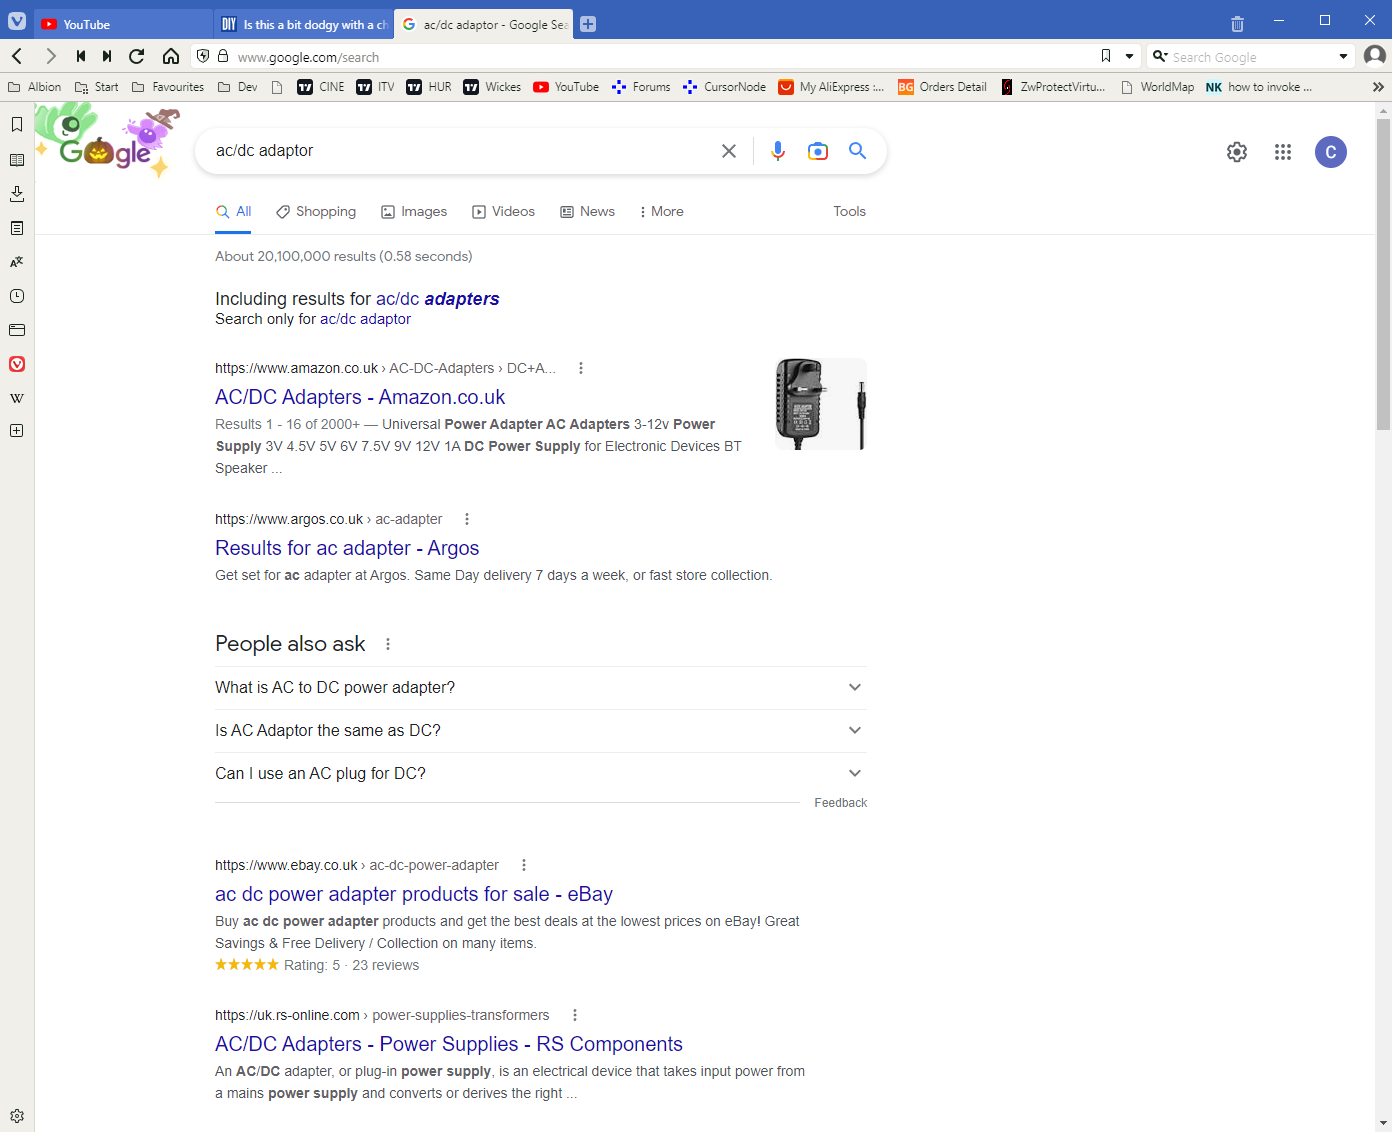Click the adapter product thumbnail image
The height and width of the screenshot is (1132, 1392).
pos(820,404)
